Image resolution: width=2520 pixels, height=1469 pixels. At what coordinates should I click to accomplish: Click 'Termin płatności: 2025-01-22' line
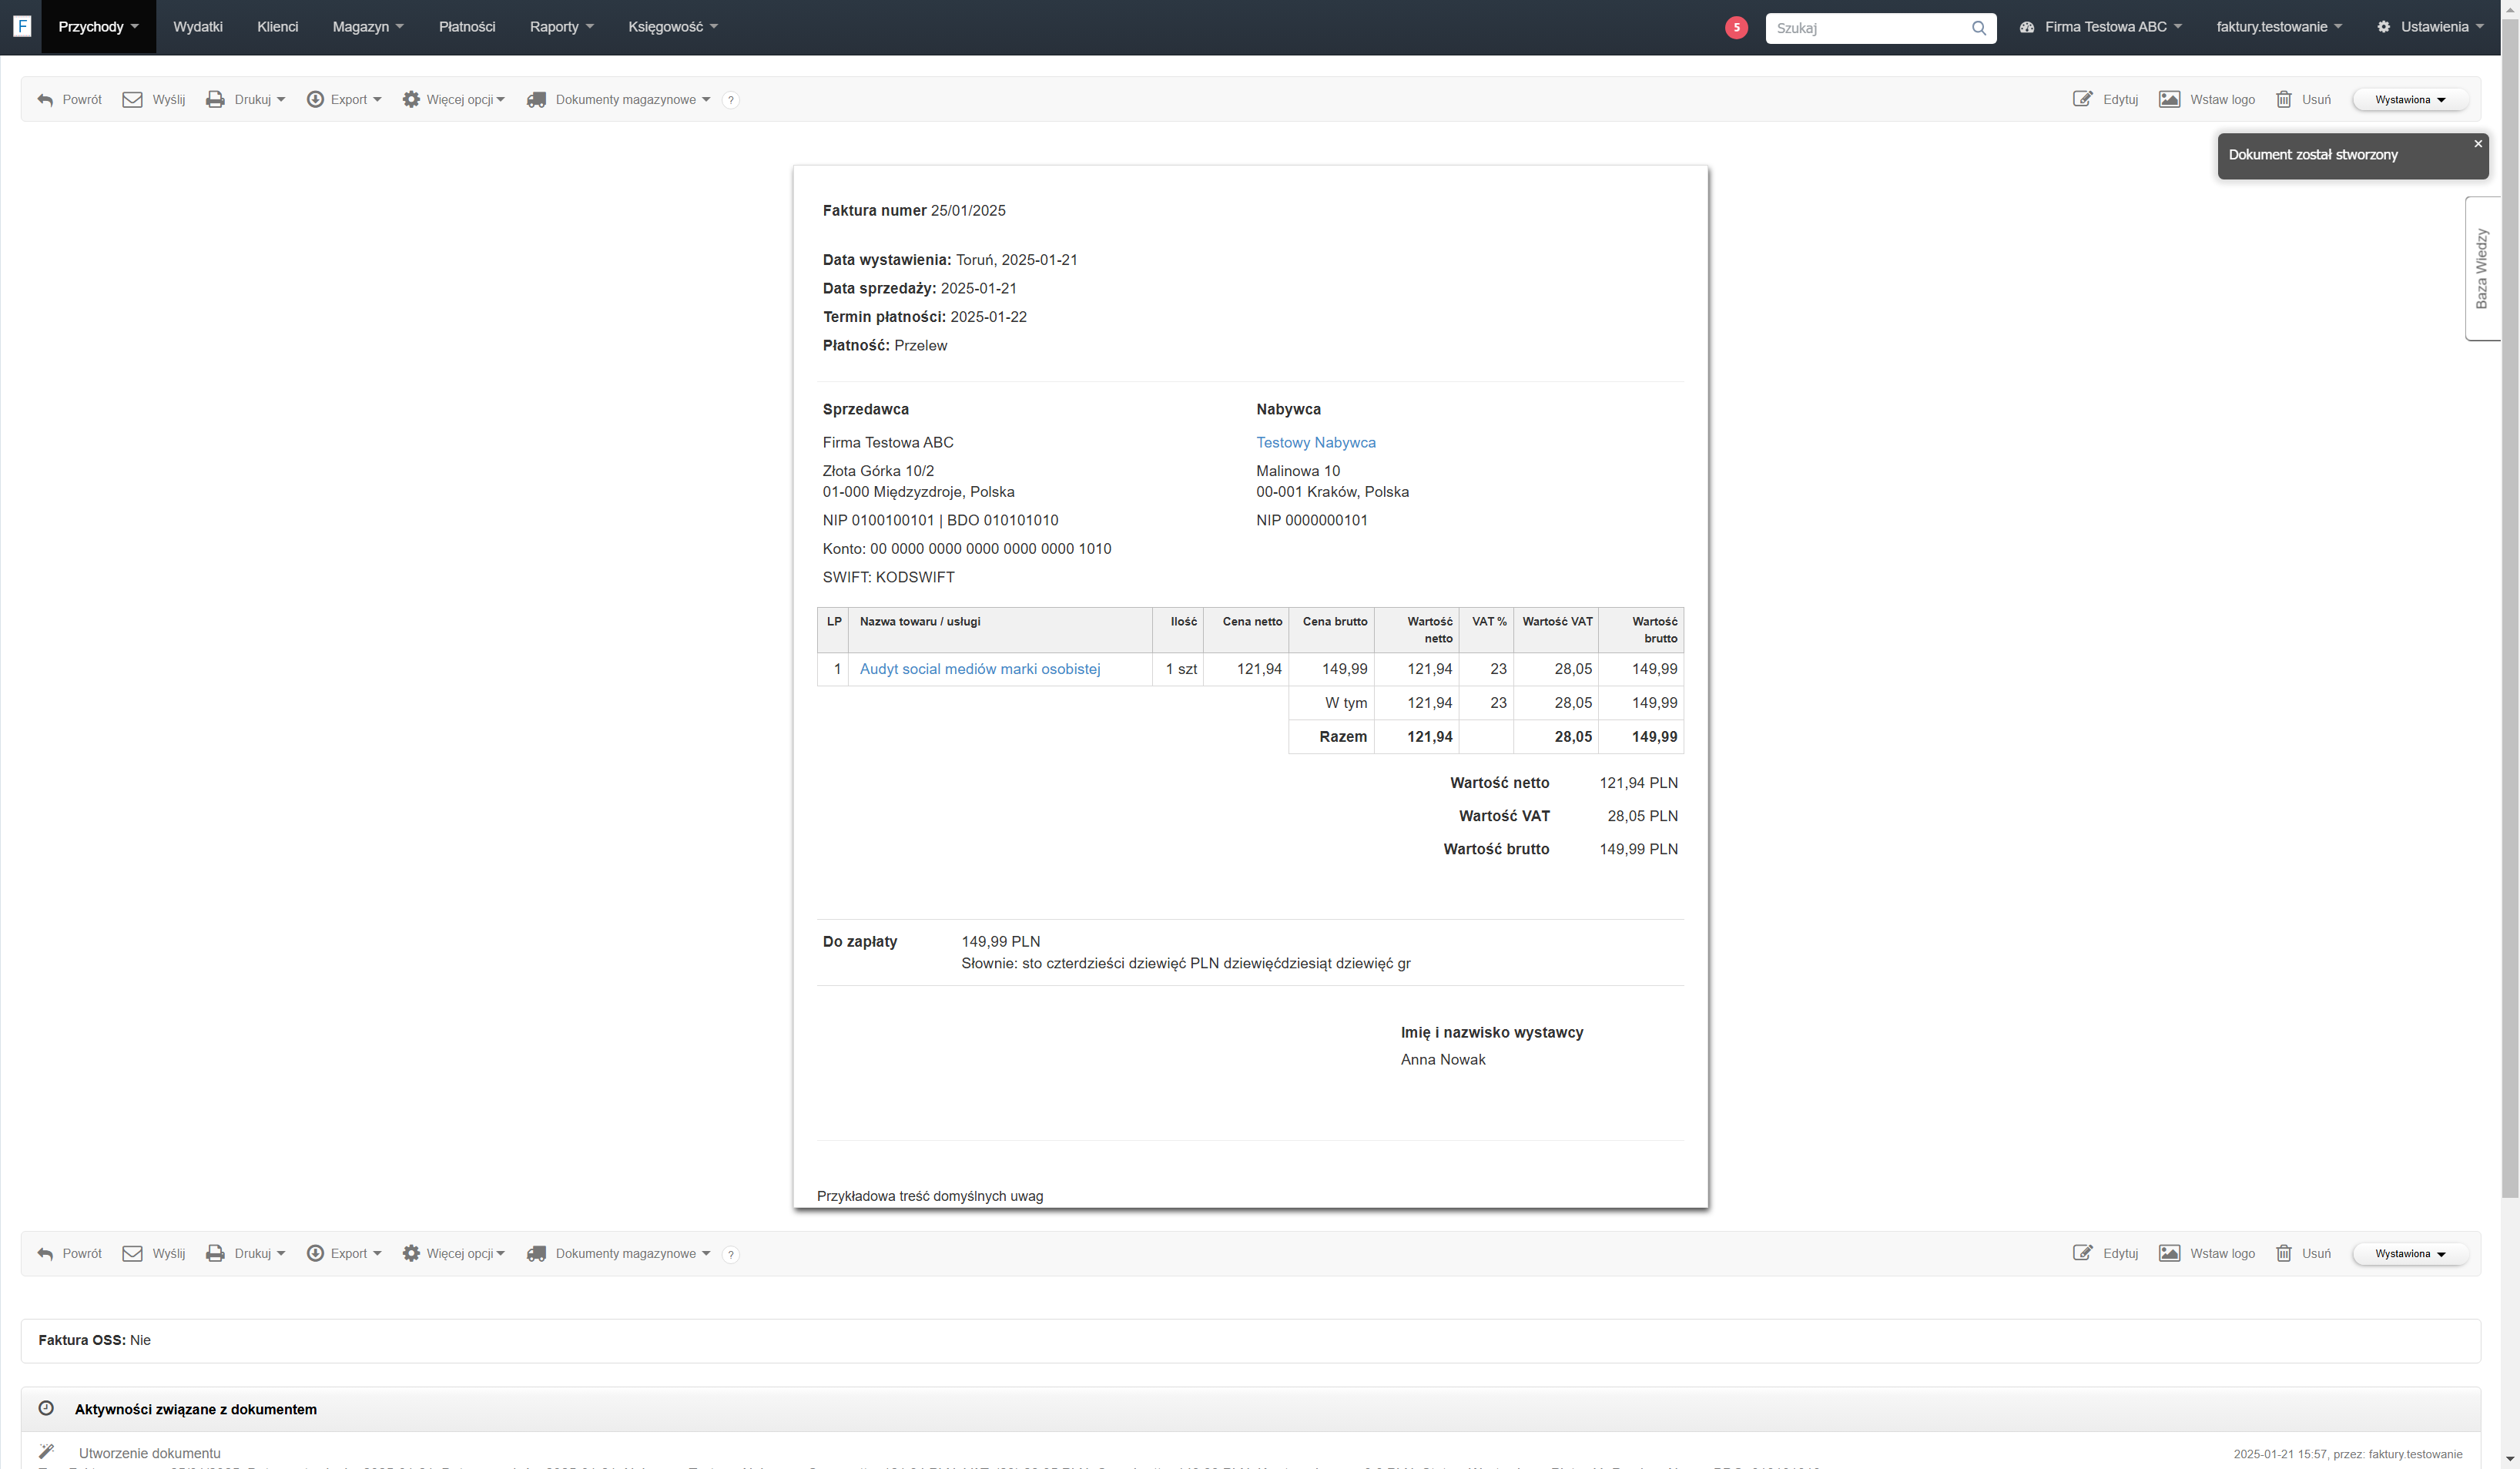click(924, 317)
